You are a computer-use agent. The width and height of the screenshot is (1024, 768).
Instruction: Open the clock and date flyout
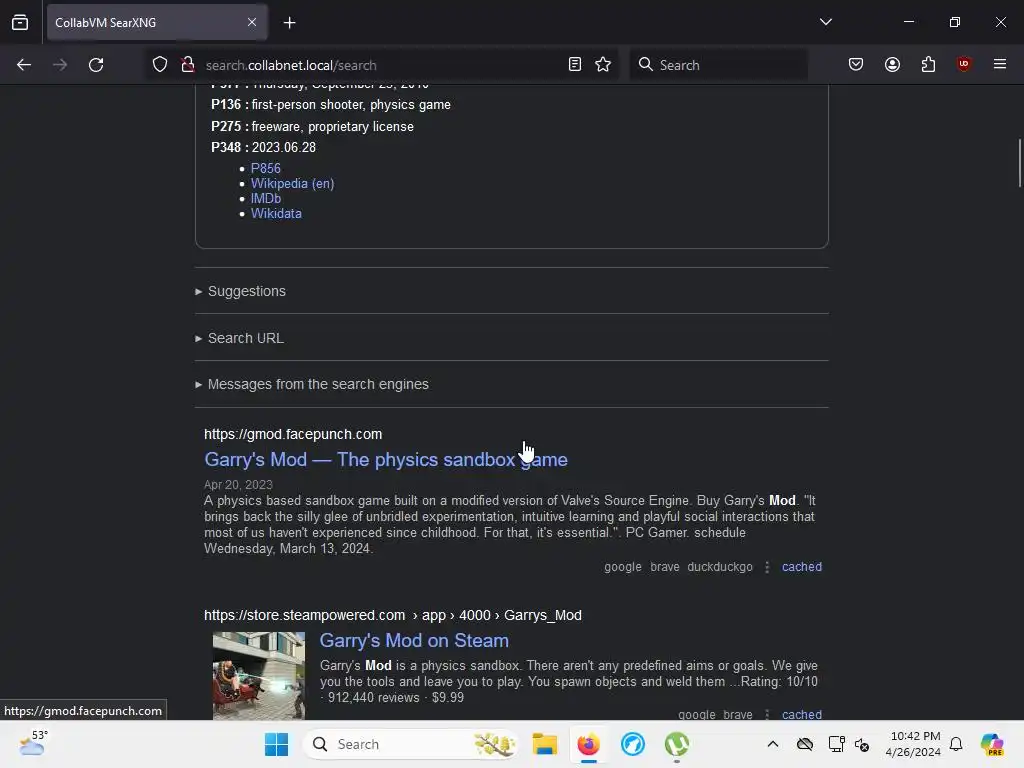tap(913, 744)
